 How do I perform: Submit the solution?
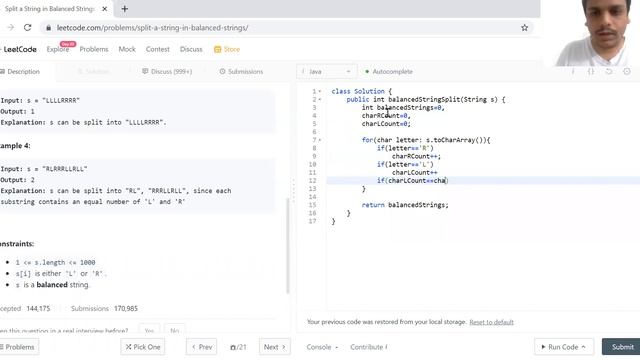(x=622, y=347)
